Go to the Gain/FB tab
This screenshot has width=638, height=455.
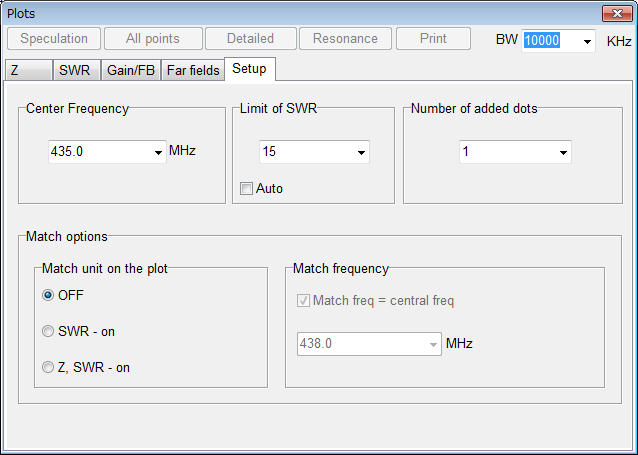click(131, 71)
